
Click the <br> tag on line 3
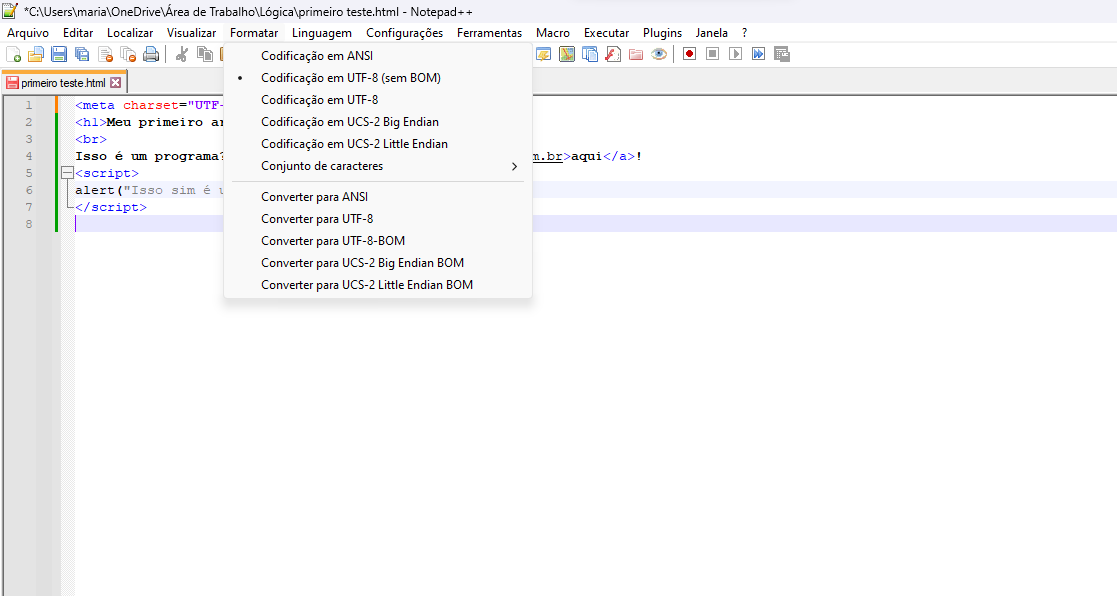tap(91, 139)
